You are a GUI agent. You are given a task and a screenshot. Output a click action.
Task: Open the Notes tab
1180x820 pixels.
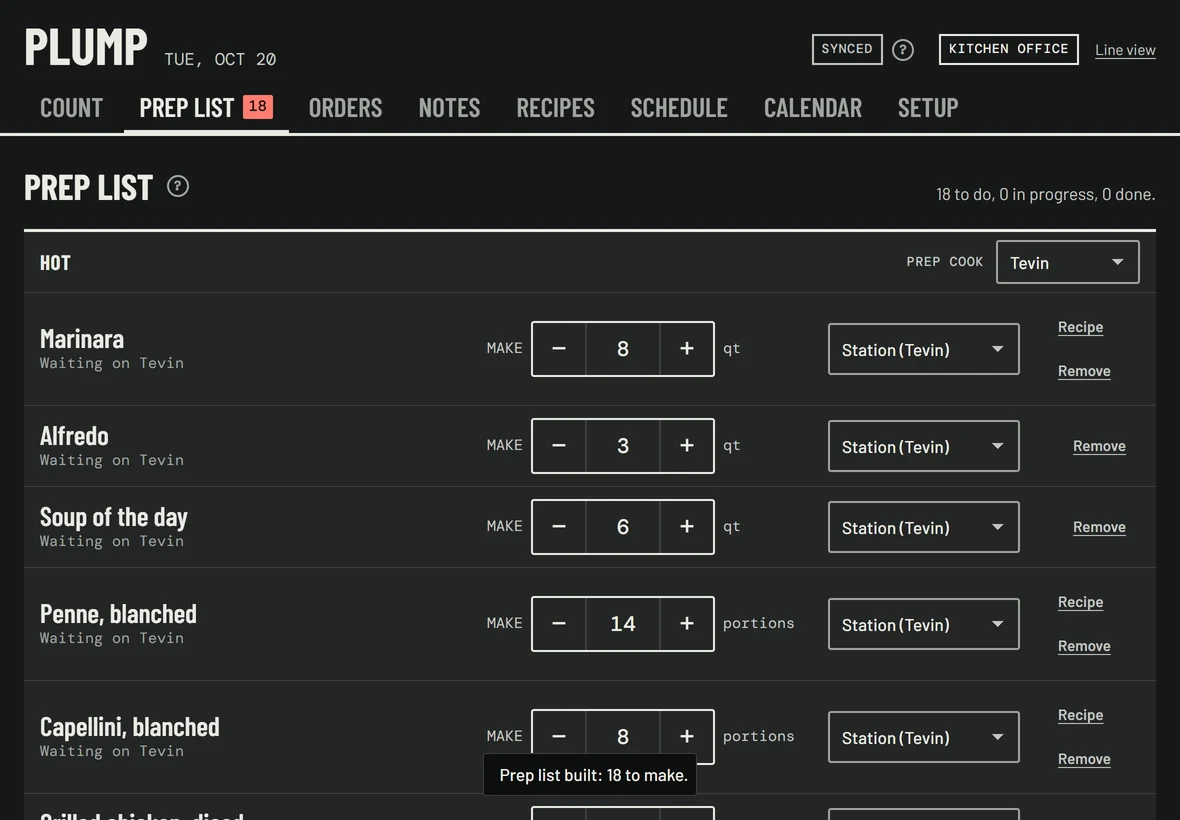click(449, 108)
